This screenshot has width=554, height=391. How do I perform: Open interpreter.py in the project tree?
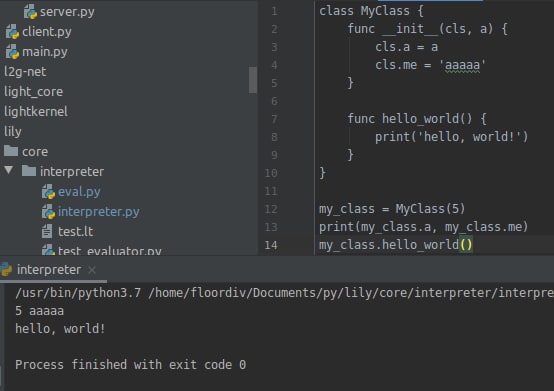coord(99,212)
